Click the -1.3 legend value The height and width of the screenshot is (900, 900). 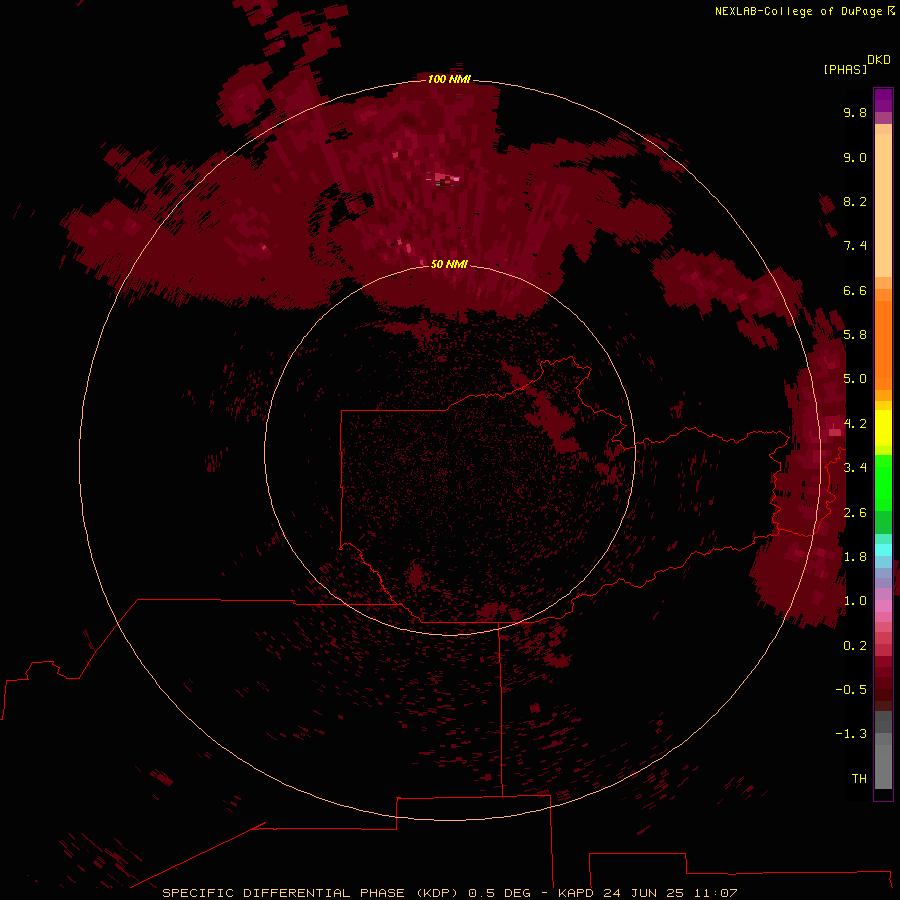tap(851, 734)
